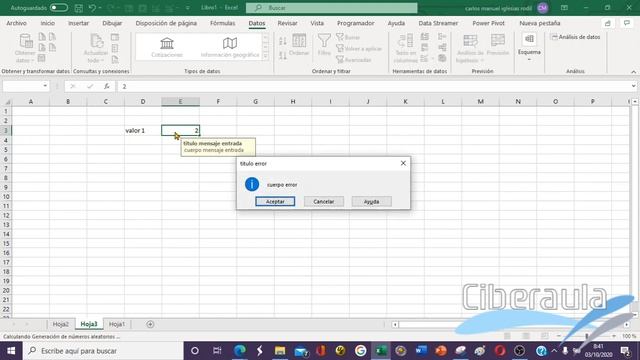
Task: Open the Nueva pestaña tab
Action: [x=540, y=23]
